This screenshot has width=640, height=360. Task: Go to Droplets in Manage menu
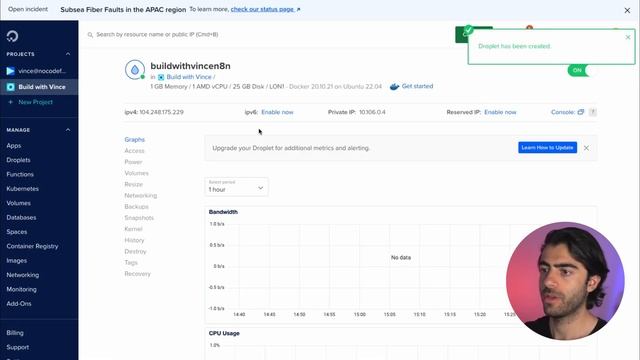[x=18, y=160]
